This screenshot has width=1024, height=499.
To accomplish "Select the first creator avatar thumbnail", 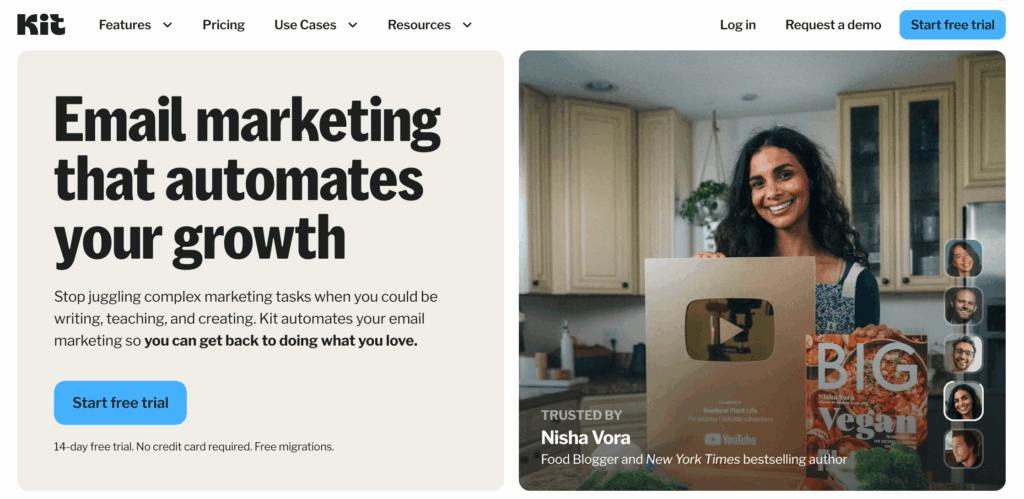I will [x=963, y=258].
